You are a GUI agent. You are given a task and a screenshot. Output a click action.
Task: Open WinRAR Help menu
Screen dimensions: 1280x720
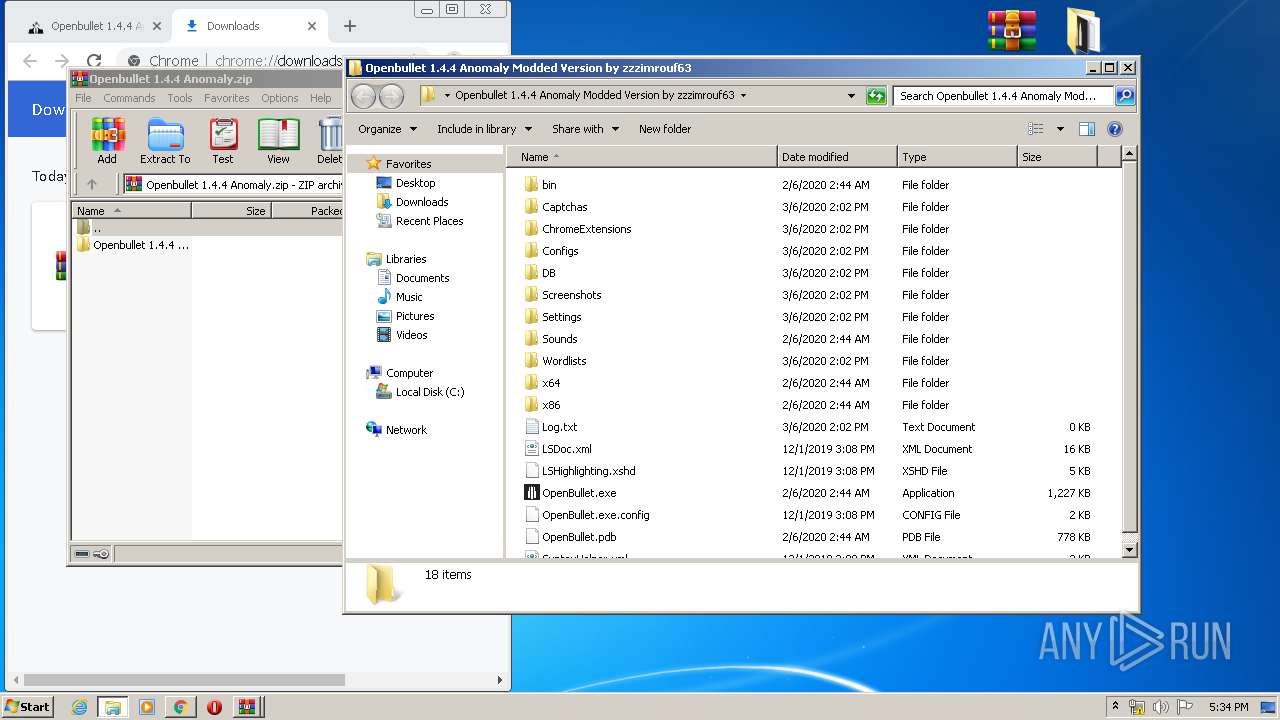tap(320, 98)
